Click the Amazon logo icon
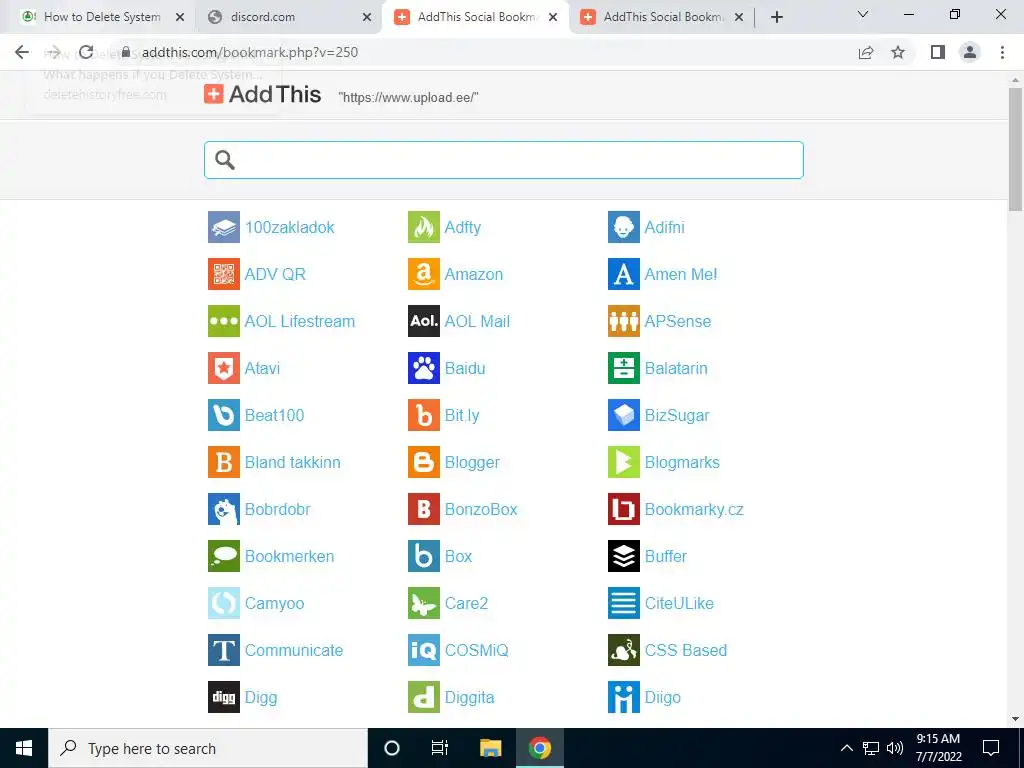This screenshot has width=1024, height=768. click(423, 274)
